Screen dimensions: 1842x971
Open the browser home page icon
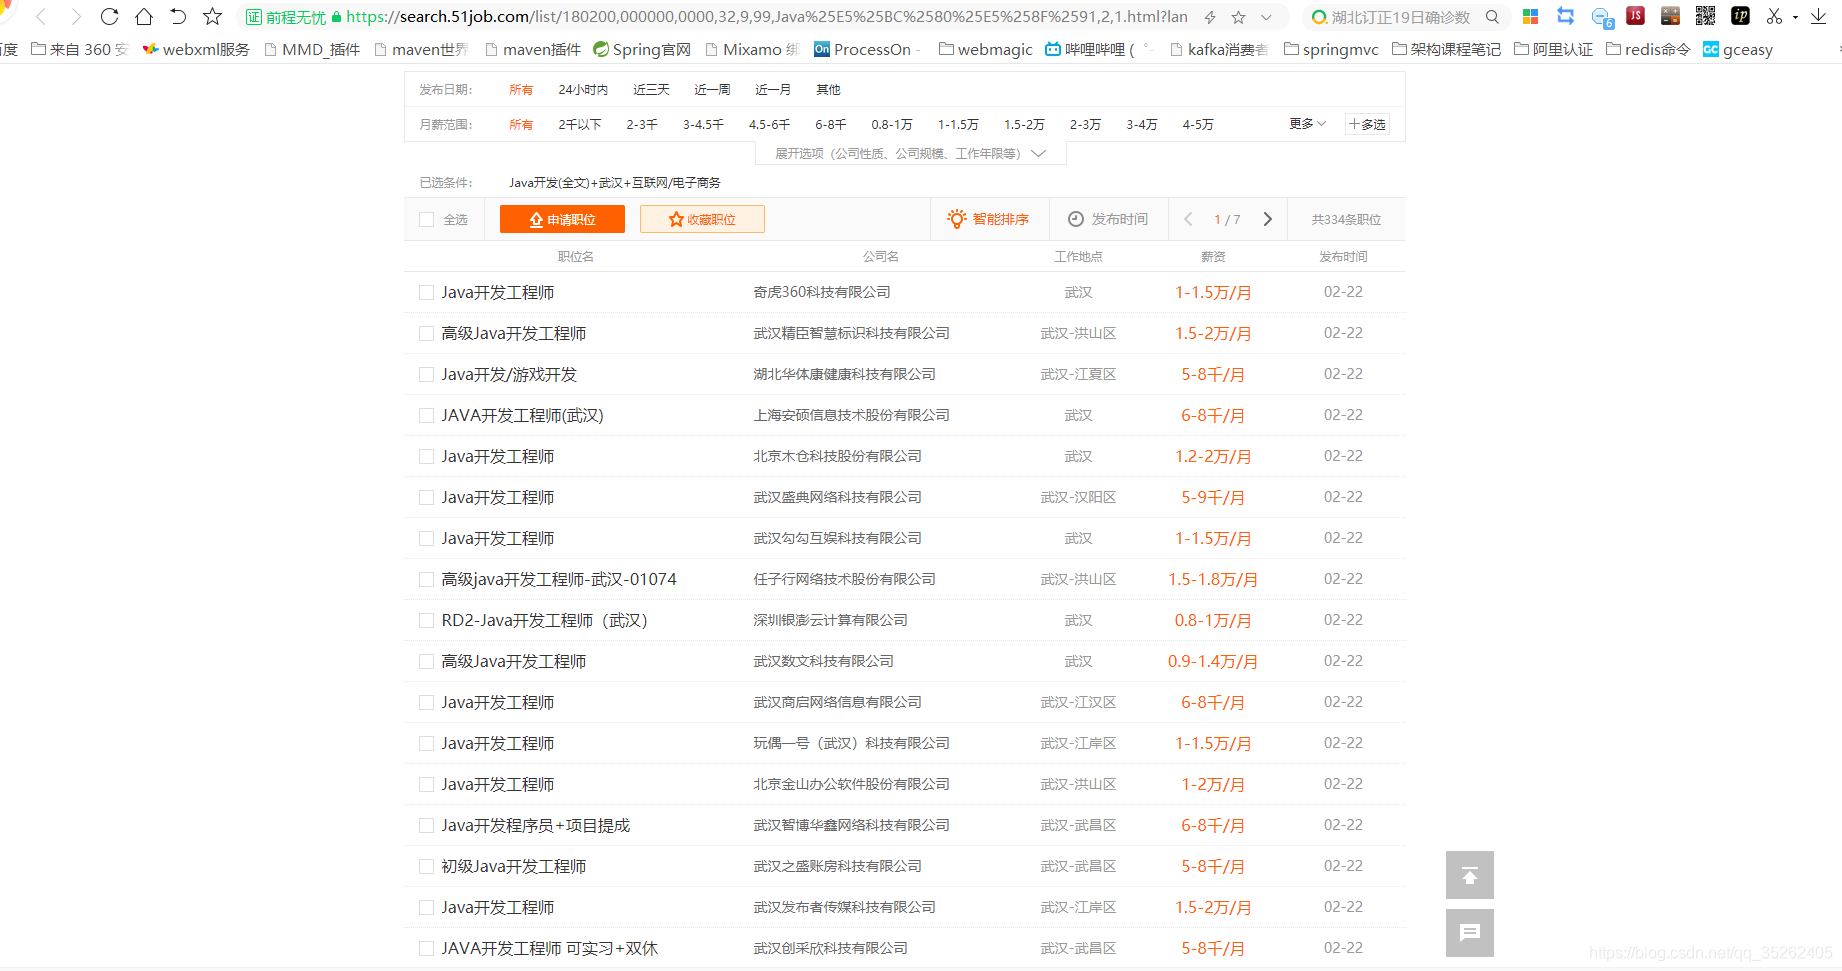tap(144, 17)
